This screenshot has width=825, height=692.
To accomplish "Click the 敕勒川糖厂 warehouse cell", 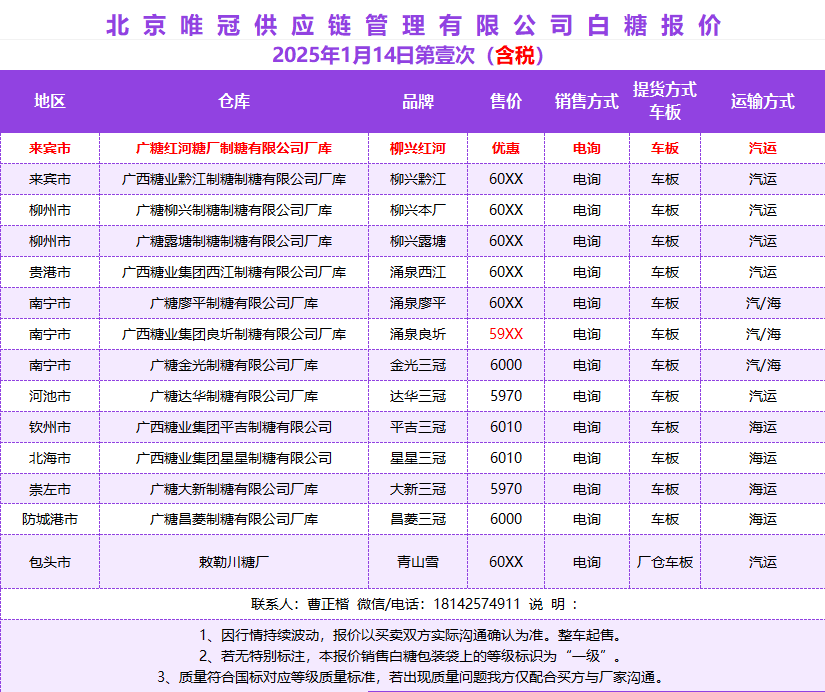I will [x=234, y=562].
